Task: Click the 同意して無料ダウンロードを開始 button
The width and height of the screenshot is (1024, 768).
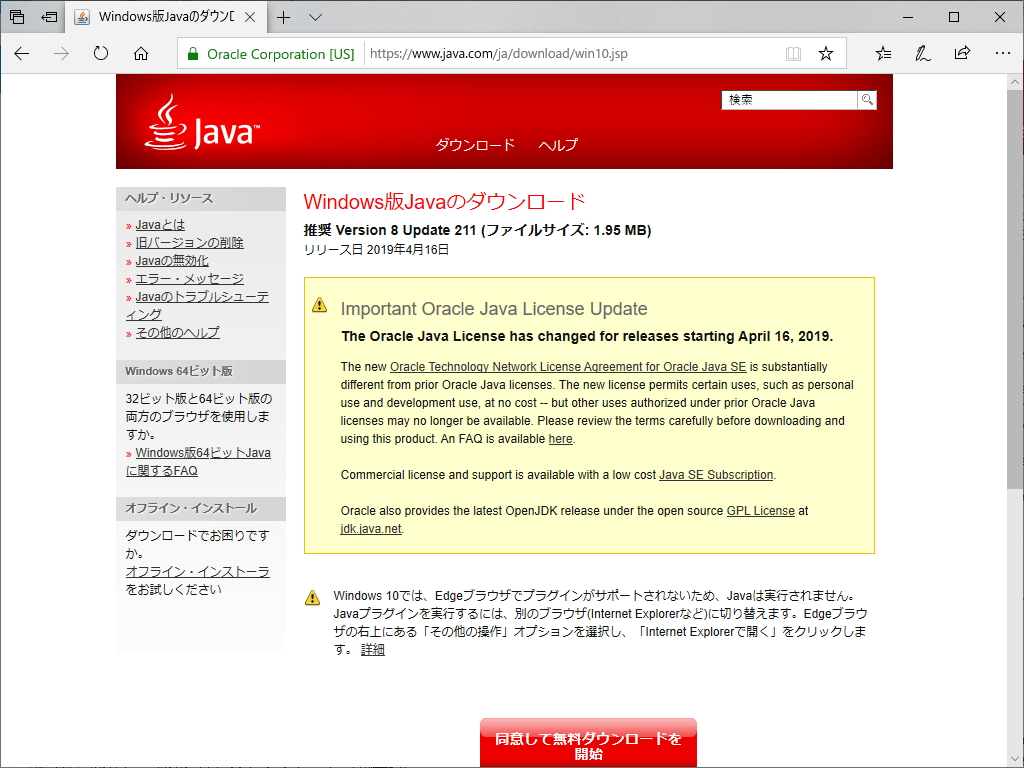Action: 588,742
